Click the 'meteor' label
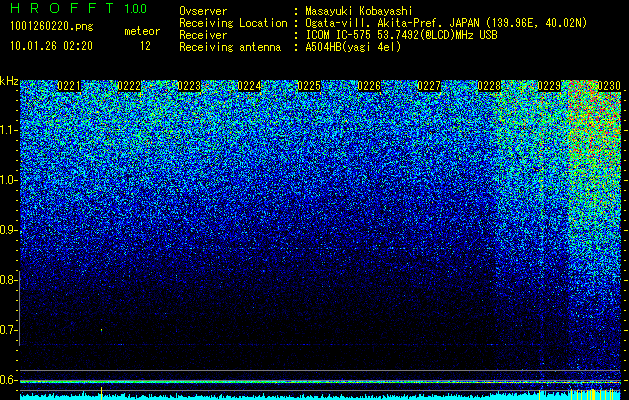 pyautogui.click(x=142, y=31)
